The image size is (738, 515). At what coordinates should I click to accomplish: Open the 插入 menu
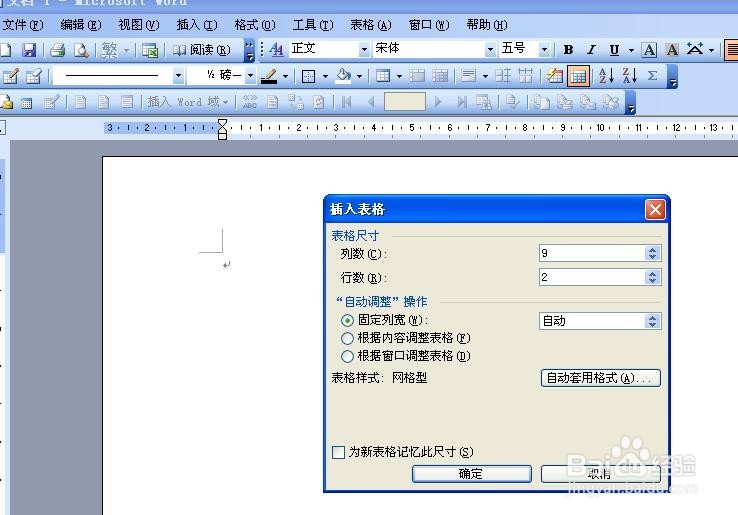(197, 24)
